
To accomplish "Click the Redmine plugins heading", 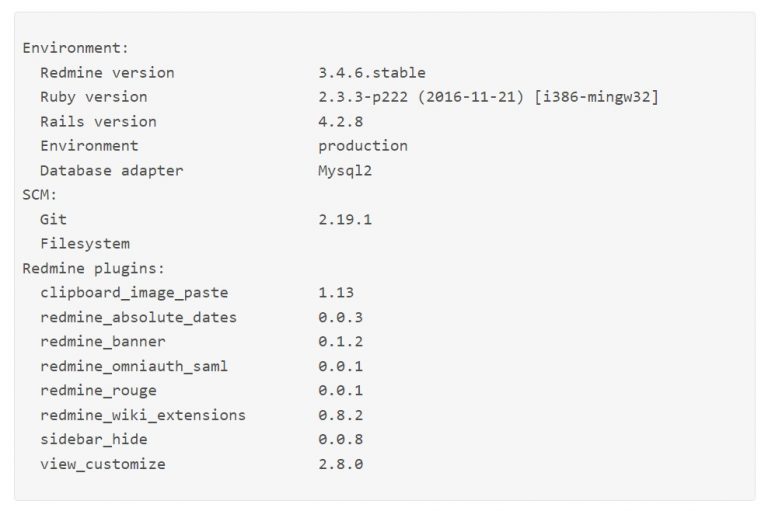I will pyautogui.click(x=93, y=268).
